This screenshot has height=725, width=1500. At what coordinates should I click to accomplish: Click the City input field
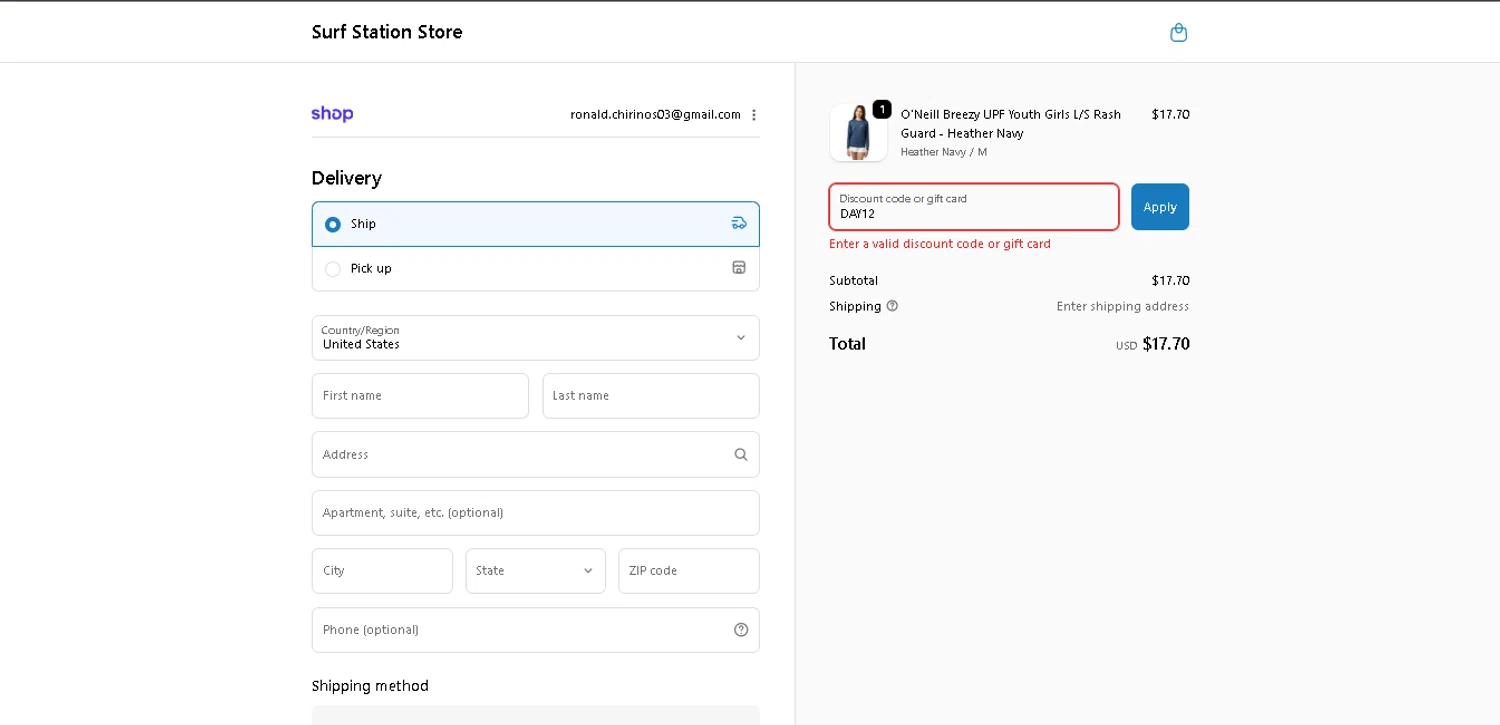(382, 571)
